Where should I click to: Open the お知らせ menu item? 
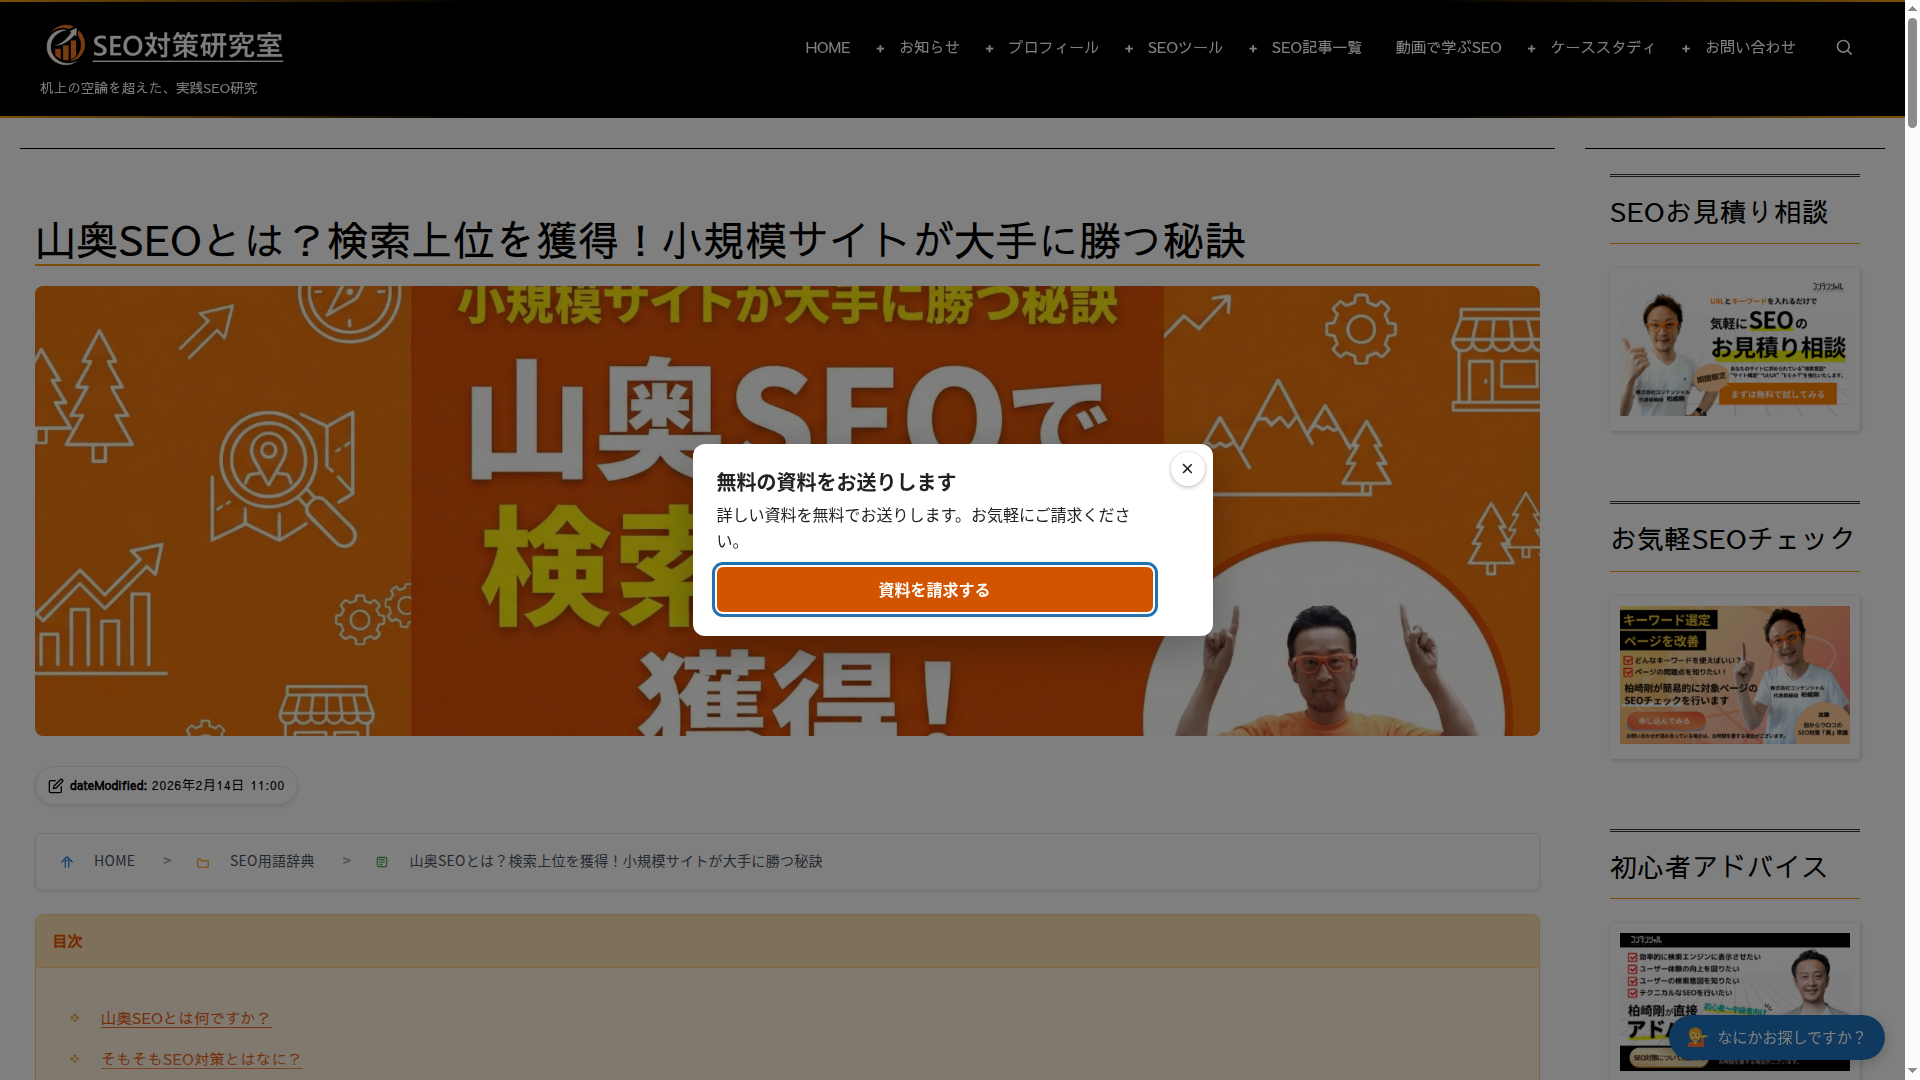tap(929, 48)
